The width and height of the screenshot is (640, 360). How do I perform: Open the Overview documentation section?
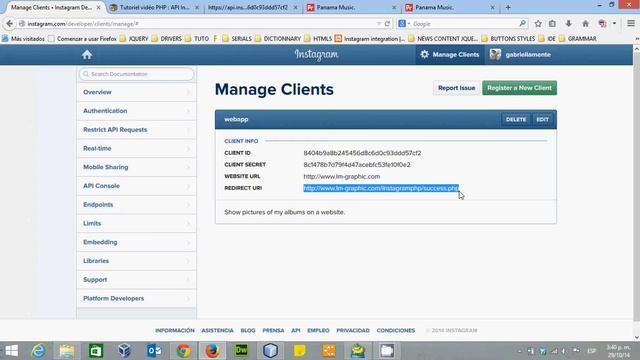click(136, 92)
